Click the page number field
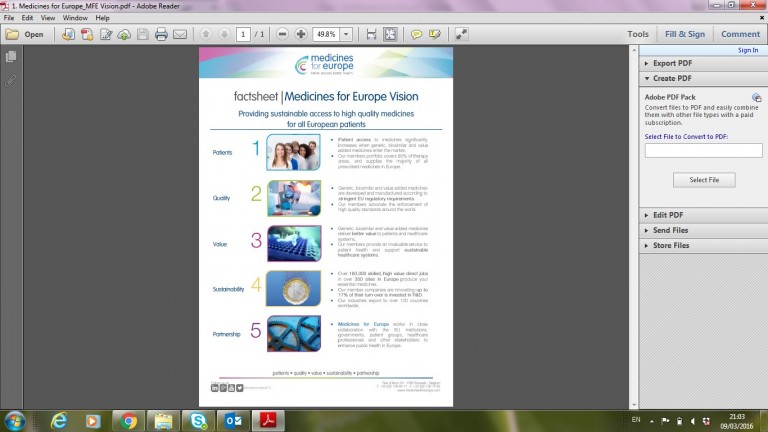 (x=243, y=34)
